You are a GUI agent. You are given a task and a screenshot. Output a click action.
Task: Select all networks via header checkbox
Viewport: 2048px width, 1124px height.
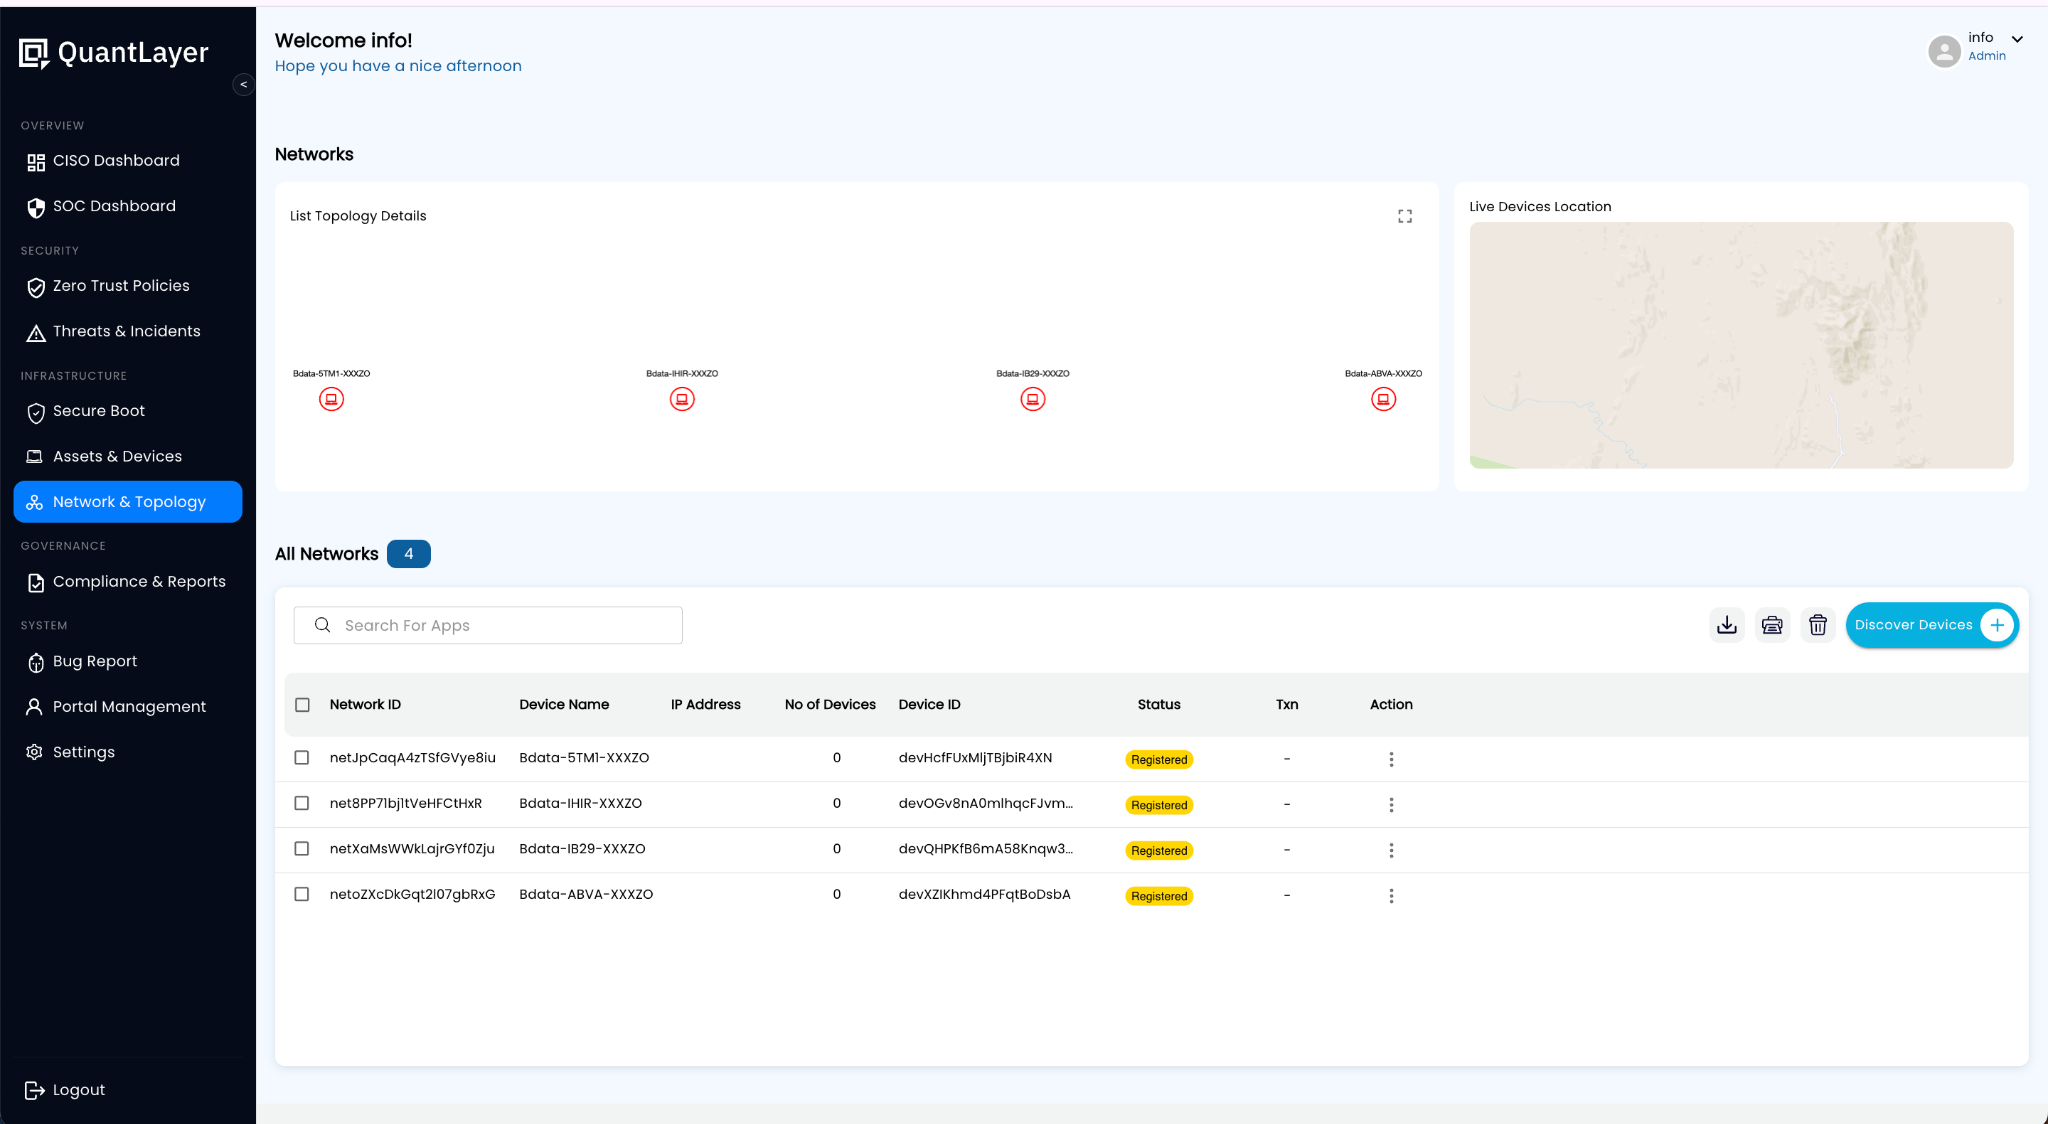click(302, 704)
